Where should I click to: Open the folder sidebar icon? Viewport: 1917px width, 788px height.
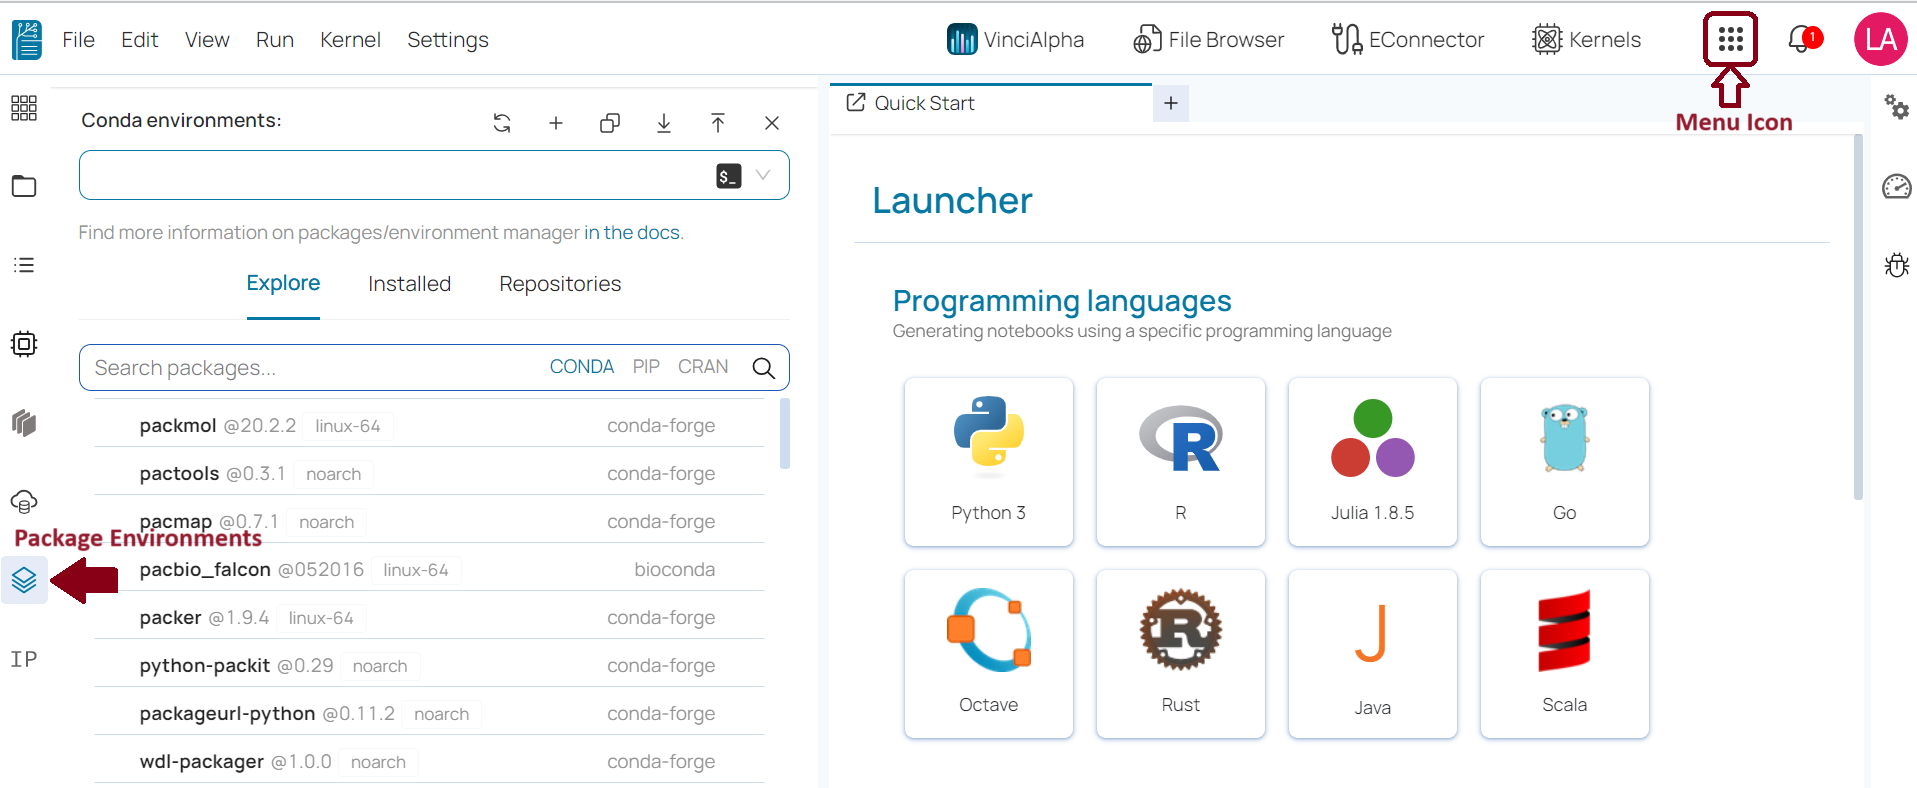[x=24, y=186]
